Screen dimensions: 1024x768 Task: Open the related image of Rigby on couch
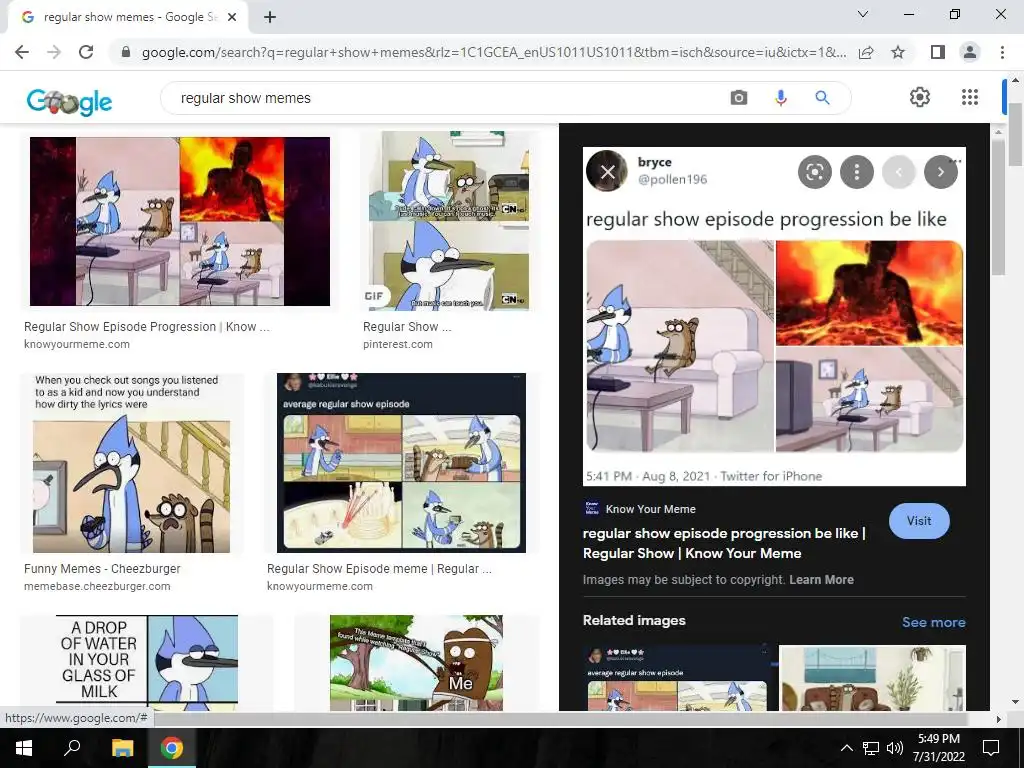click(872, 678)
